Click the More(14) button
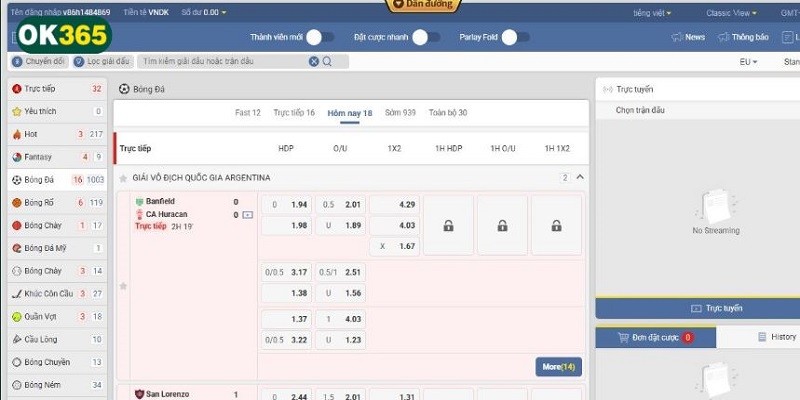This screenshot has height=400, width=800. click(558, 367)
